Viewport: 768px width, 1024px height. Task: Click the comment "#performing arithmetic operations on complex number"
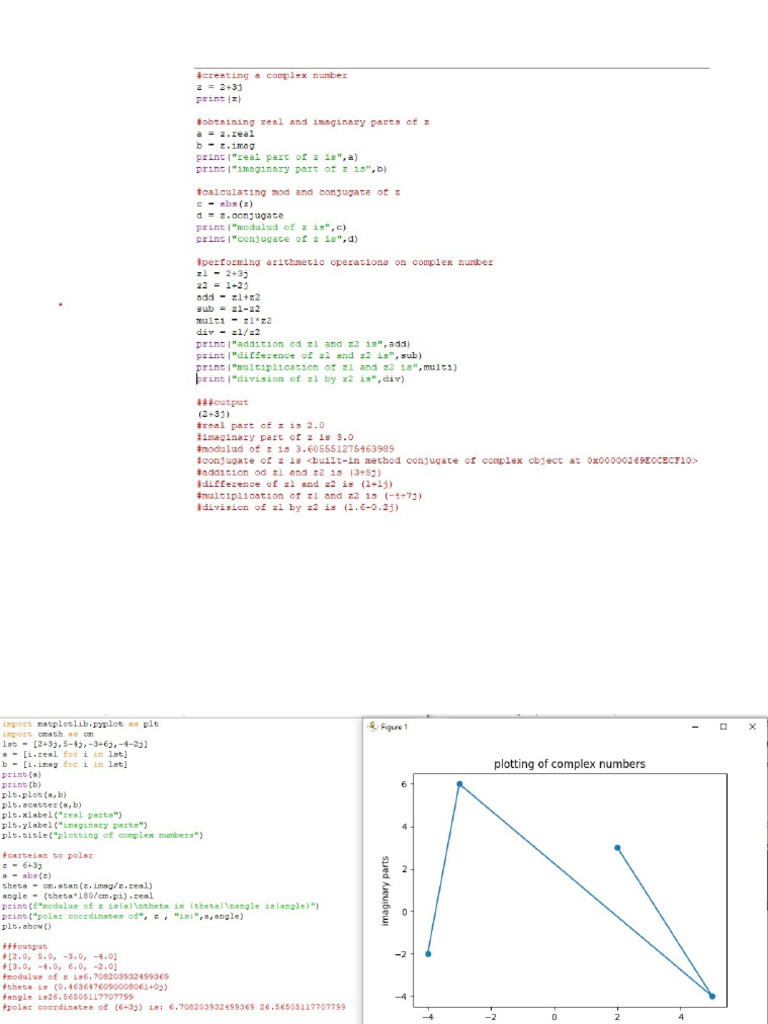345,263
